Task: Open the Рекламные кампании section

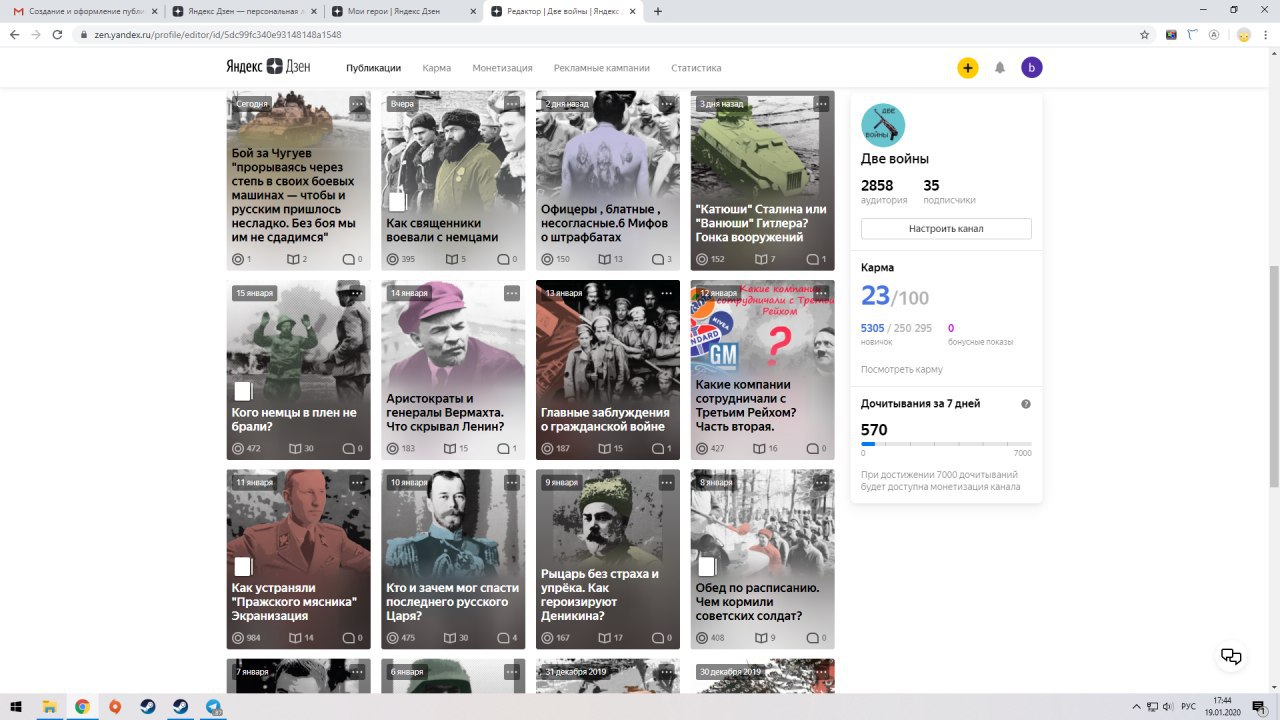Action: (602, 68)
